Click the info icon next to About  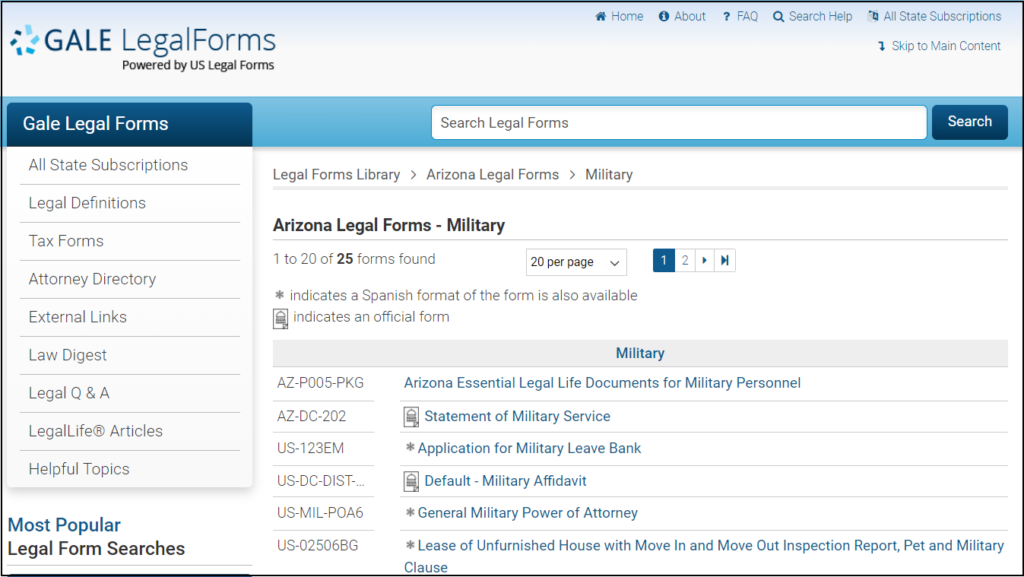coord(662,16)
